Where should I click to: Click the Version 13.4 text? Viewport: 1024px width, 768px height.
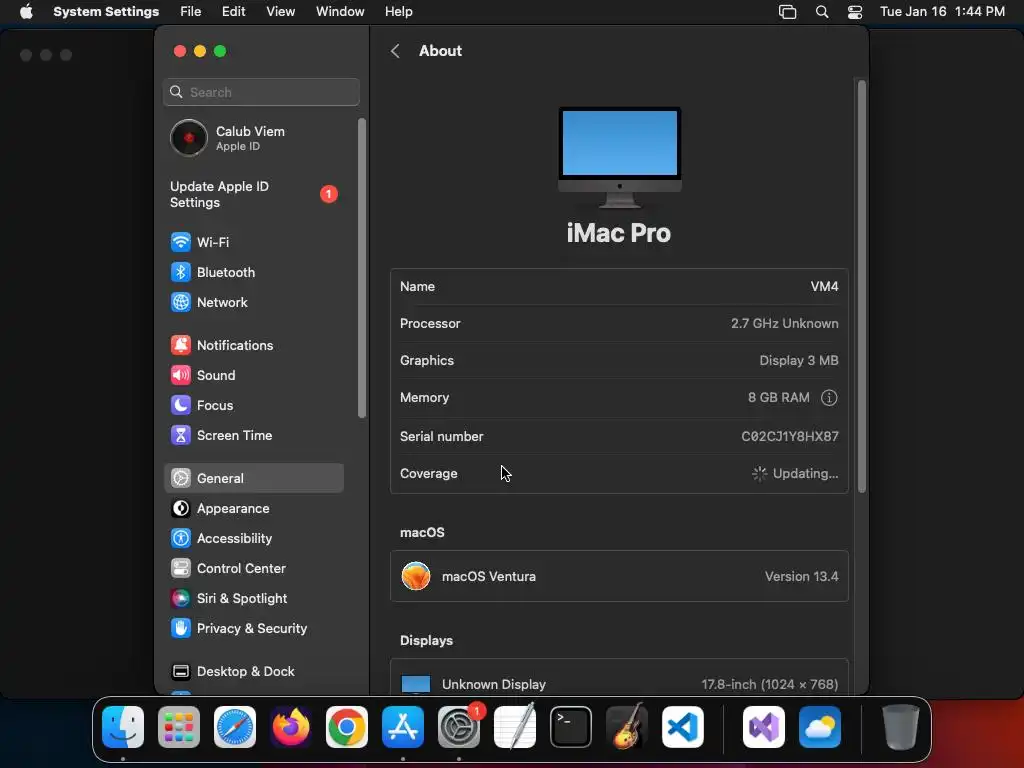coord(801,577)
